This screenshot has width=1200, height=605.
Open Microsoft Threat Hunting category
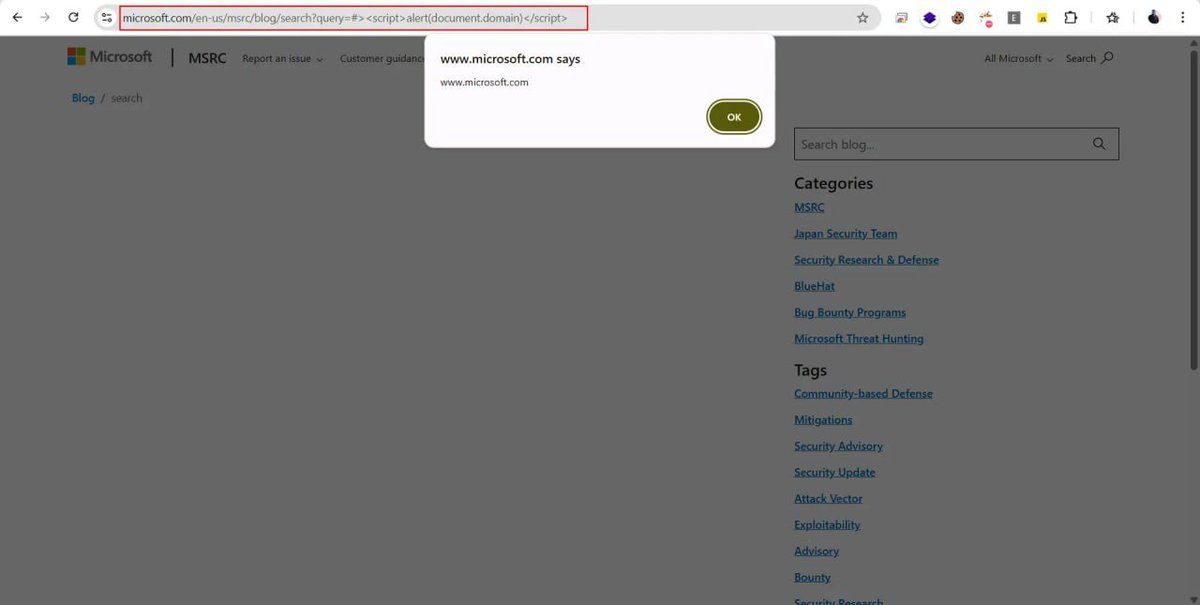(859, 338)
